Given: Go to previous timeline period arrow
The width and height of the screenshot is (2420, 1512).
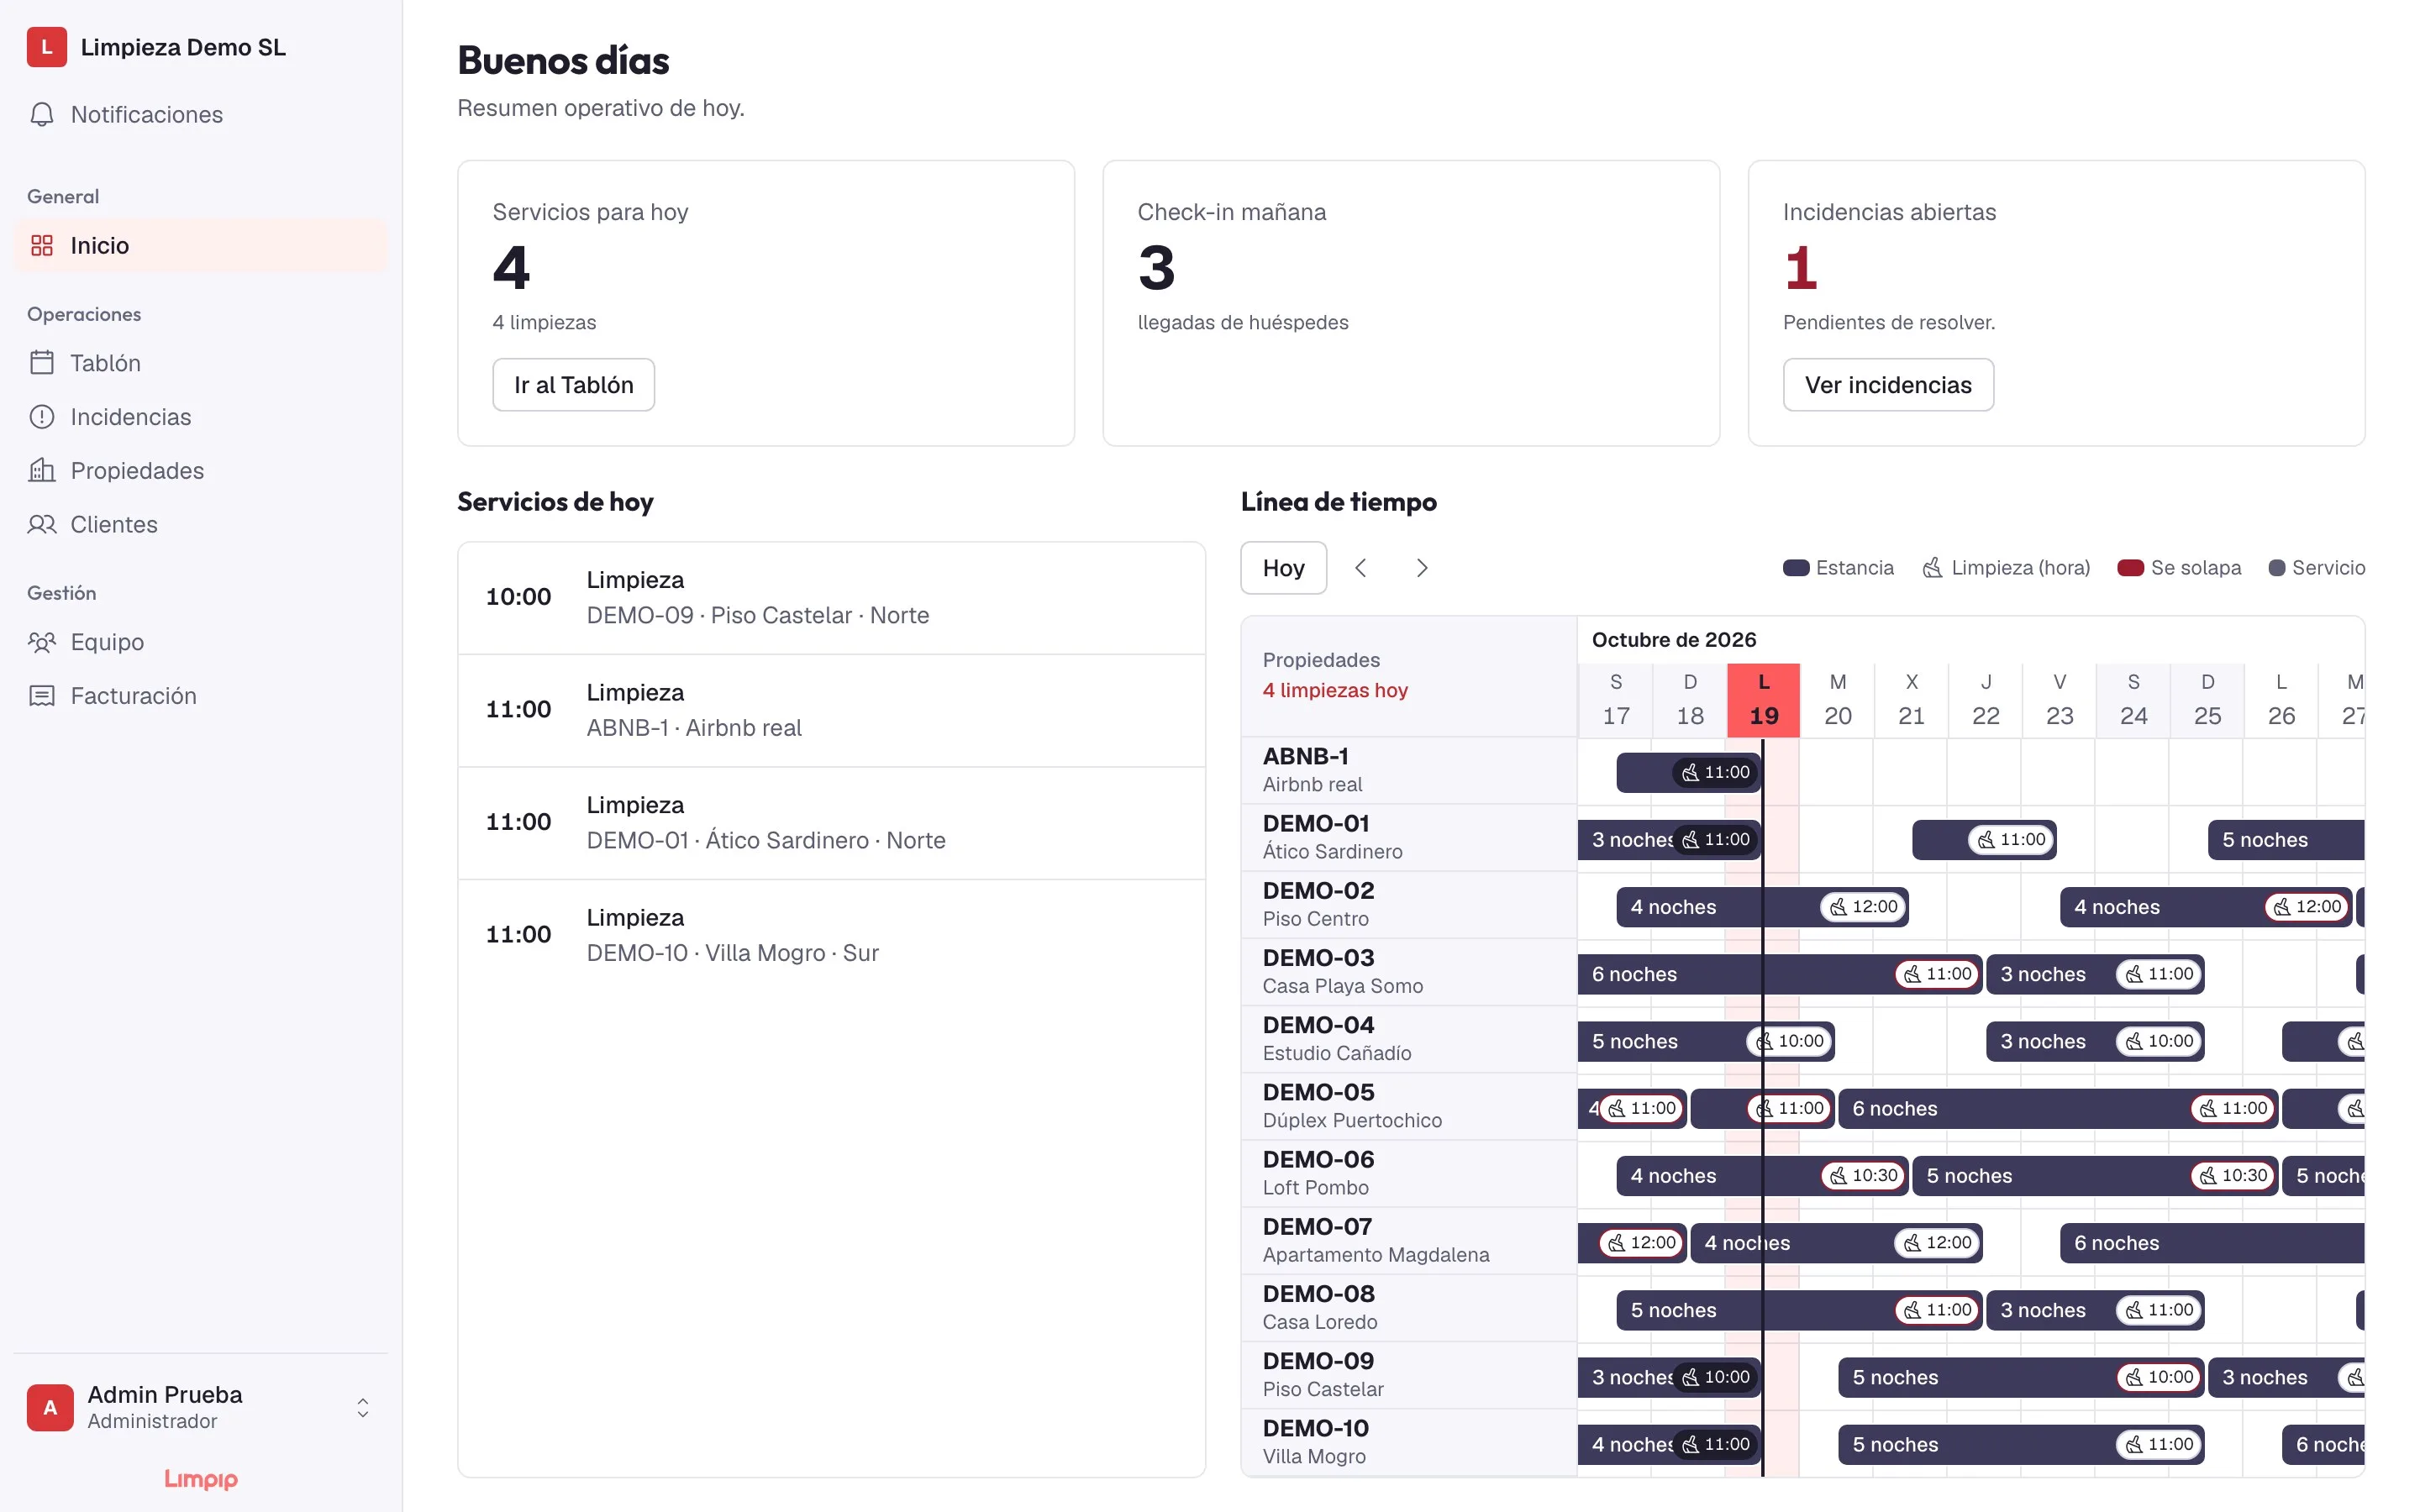Looking at the screenshot, I should 1361,568.
